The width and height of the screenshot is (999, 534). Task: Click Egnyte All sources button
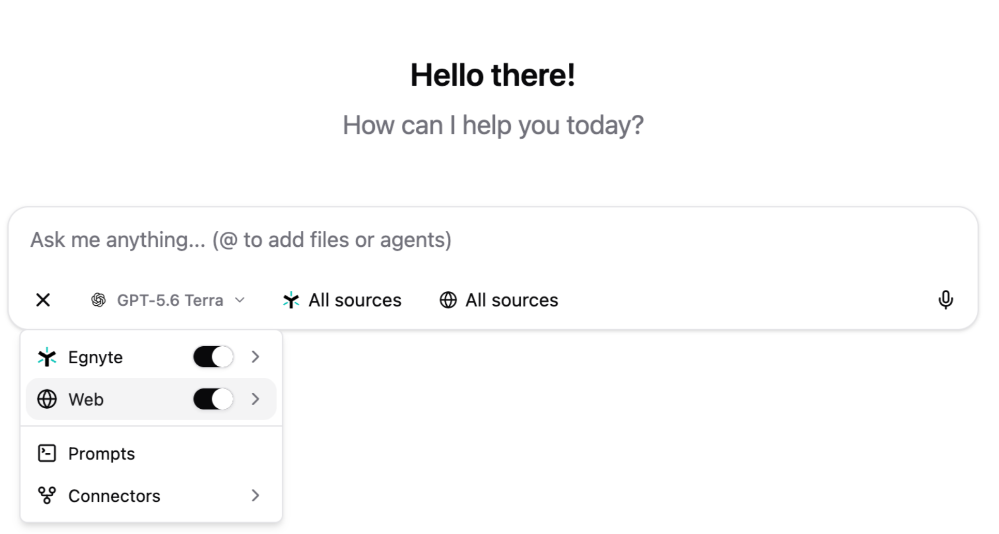342,300
